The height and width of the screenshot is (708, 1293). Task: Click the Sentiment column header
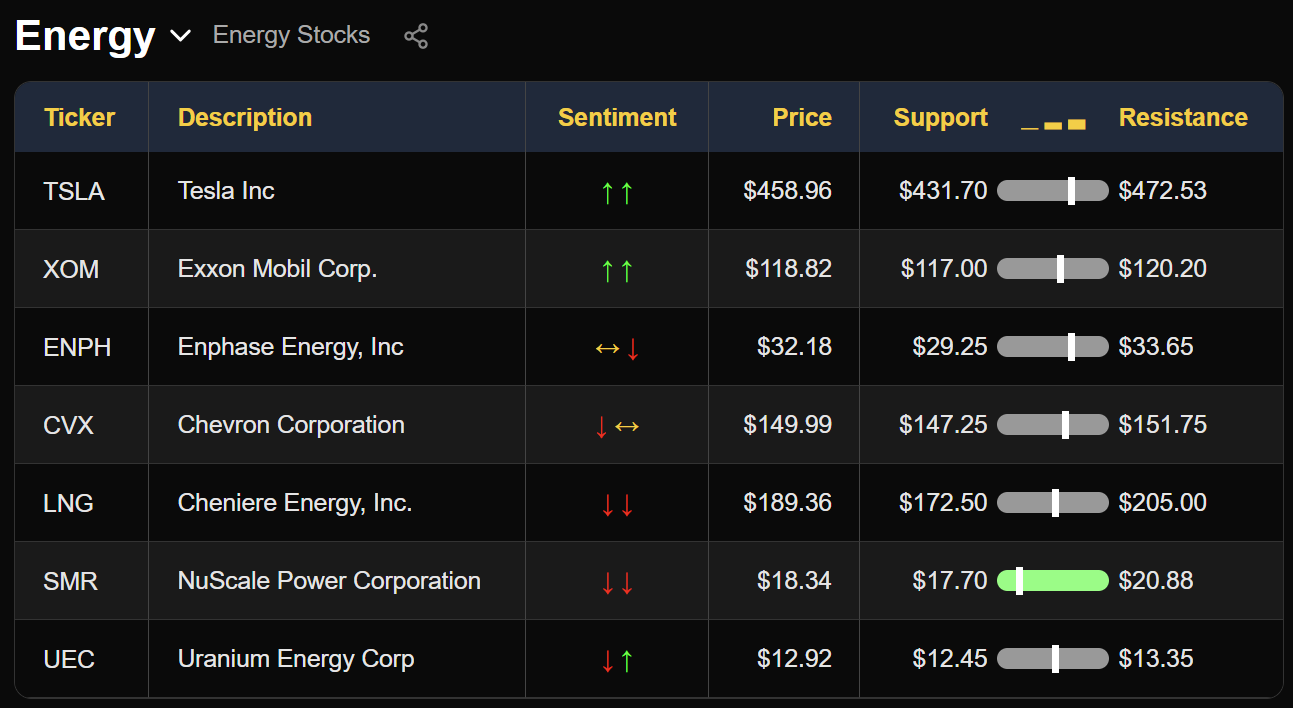pos(617,117)
